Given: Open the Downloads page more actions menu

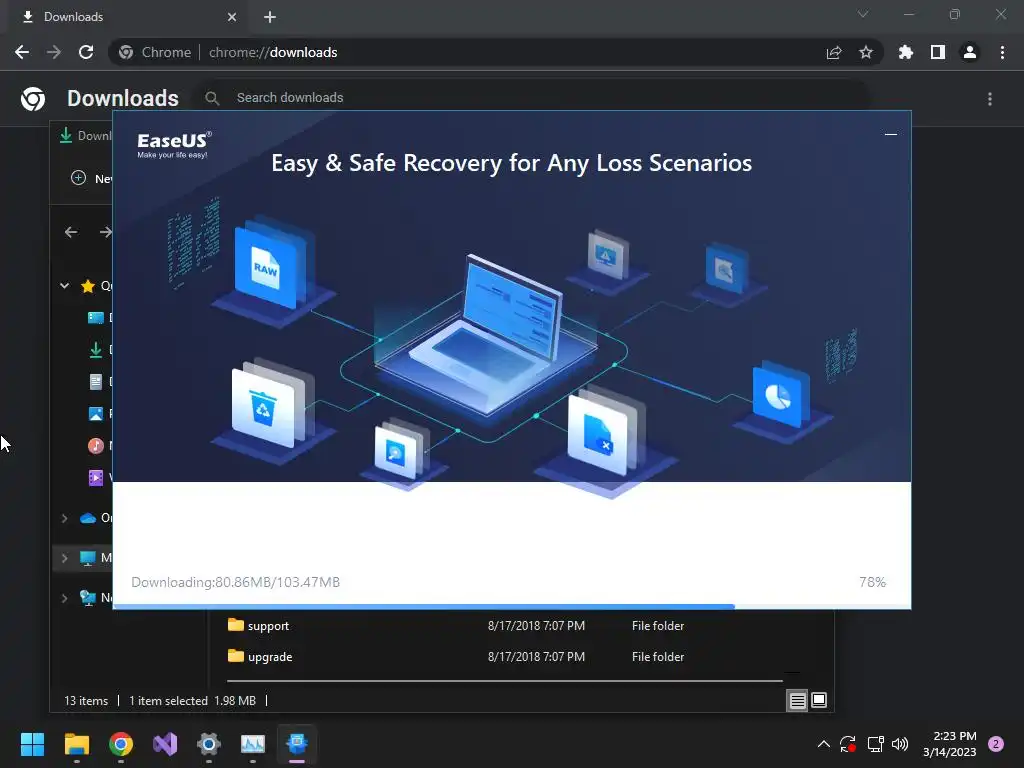Looking at the screenshot, I should [x=990, y=99].
